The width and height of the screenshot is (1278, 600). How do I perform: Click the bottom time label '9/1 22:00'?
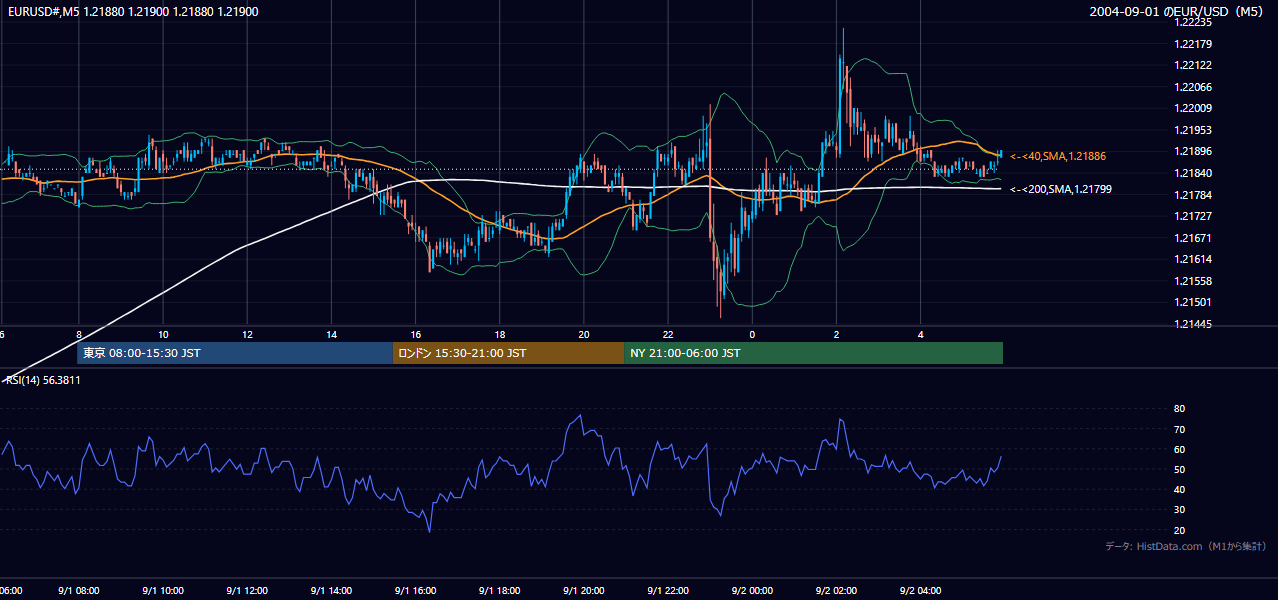(x=667, y=591)
